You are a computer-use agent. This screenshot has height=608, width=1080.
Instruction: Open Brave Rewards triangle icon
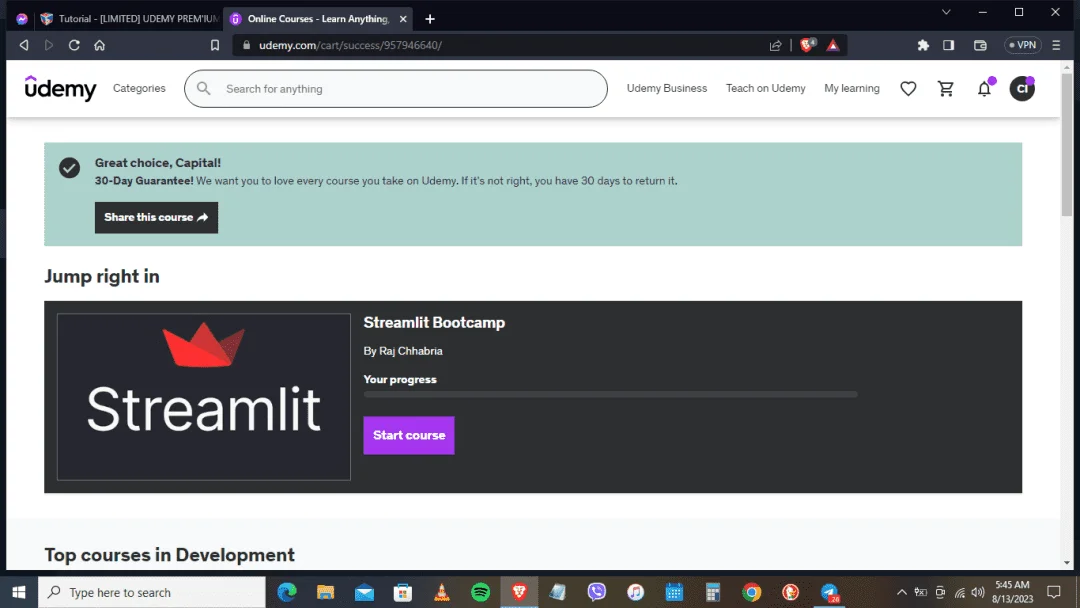coord(833,45)
